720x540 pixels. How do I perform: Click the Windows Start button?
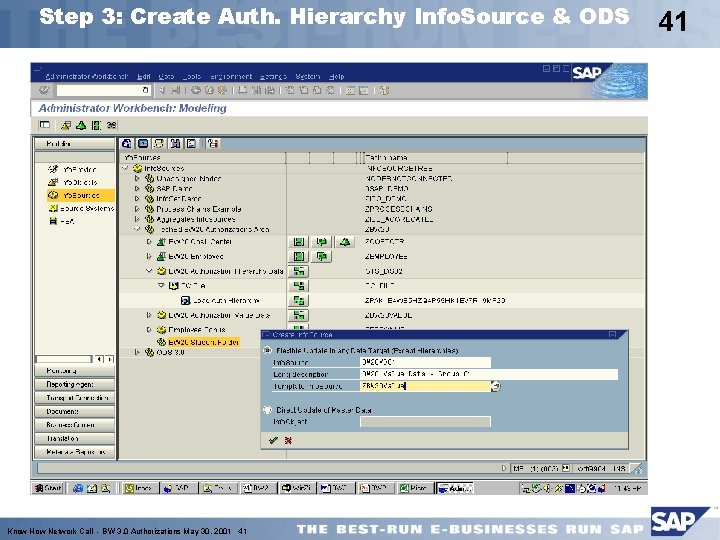click(48, 488)
